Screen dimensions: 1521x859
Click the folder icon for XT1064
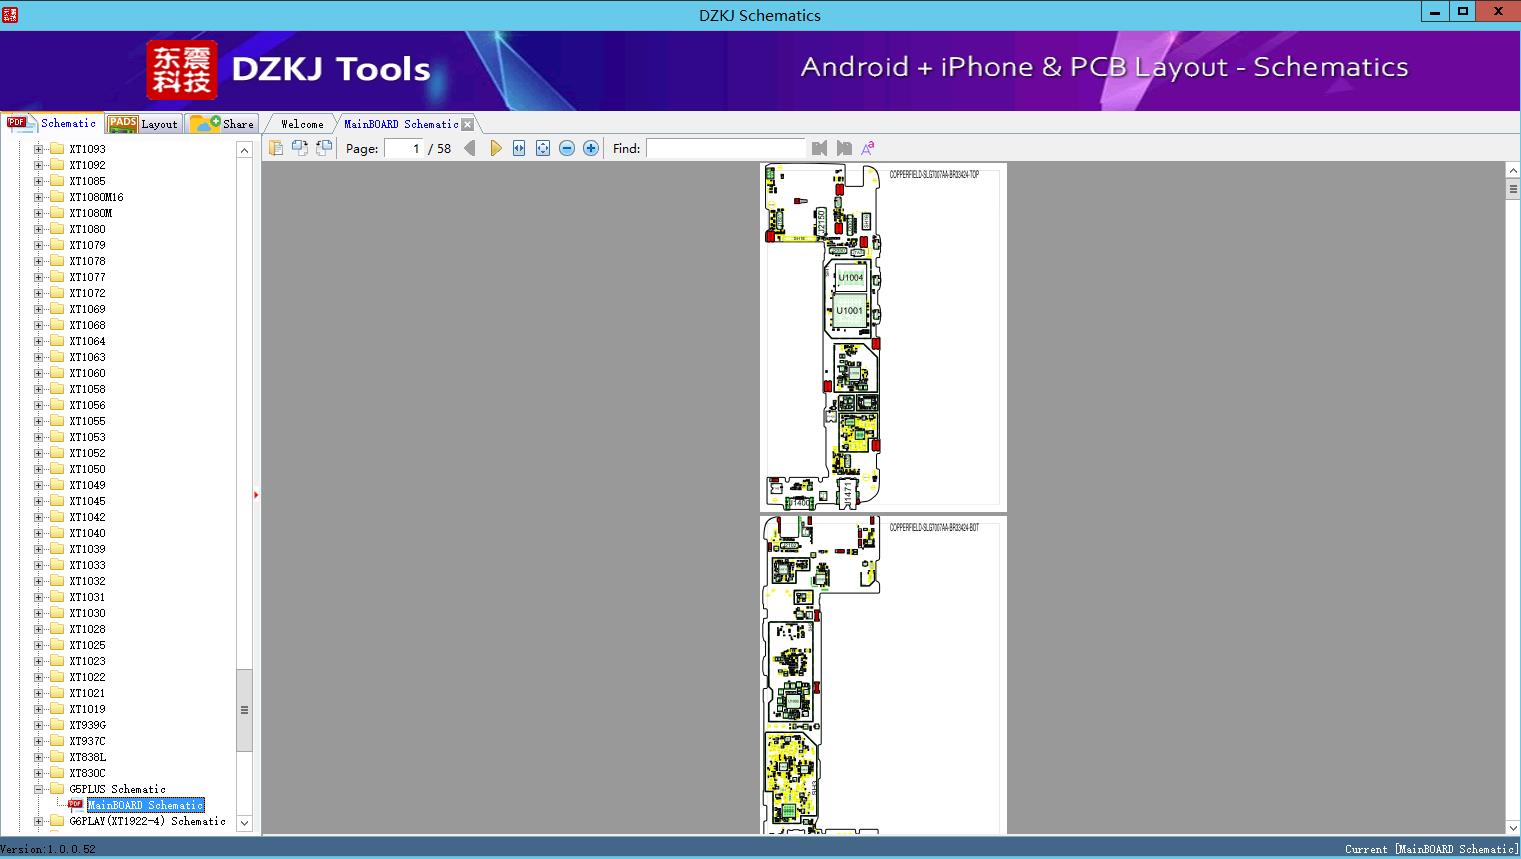click(57, 341)
